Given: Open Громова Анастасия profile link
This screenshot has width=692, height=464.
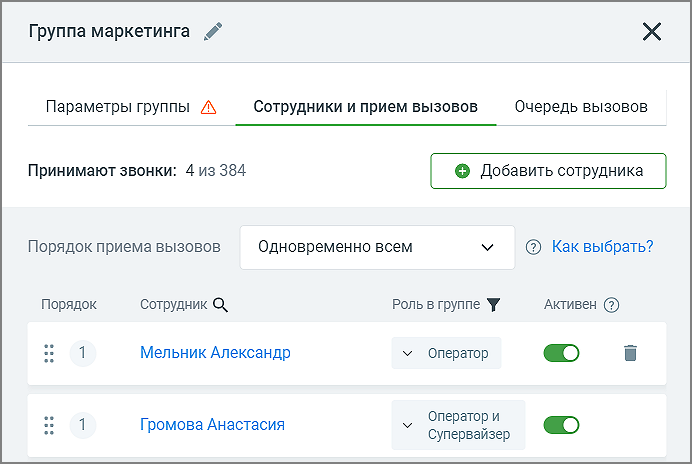Looking at the screenshot, I should (x=212, y=425).
